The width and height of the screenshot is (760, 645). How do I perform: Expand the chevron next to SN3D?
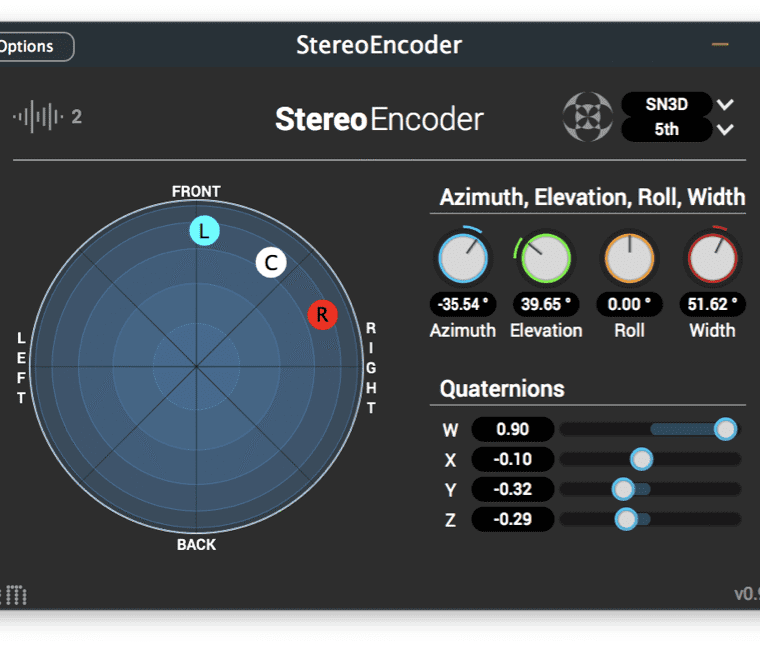726,104
